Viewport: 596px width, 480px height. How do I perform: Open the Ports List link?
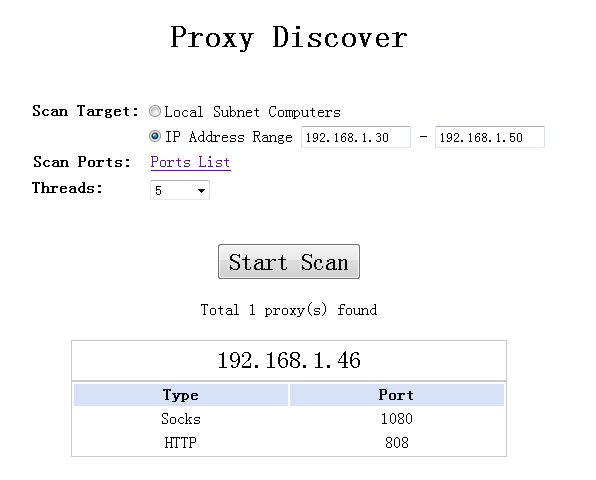point(190,162)
